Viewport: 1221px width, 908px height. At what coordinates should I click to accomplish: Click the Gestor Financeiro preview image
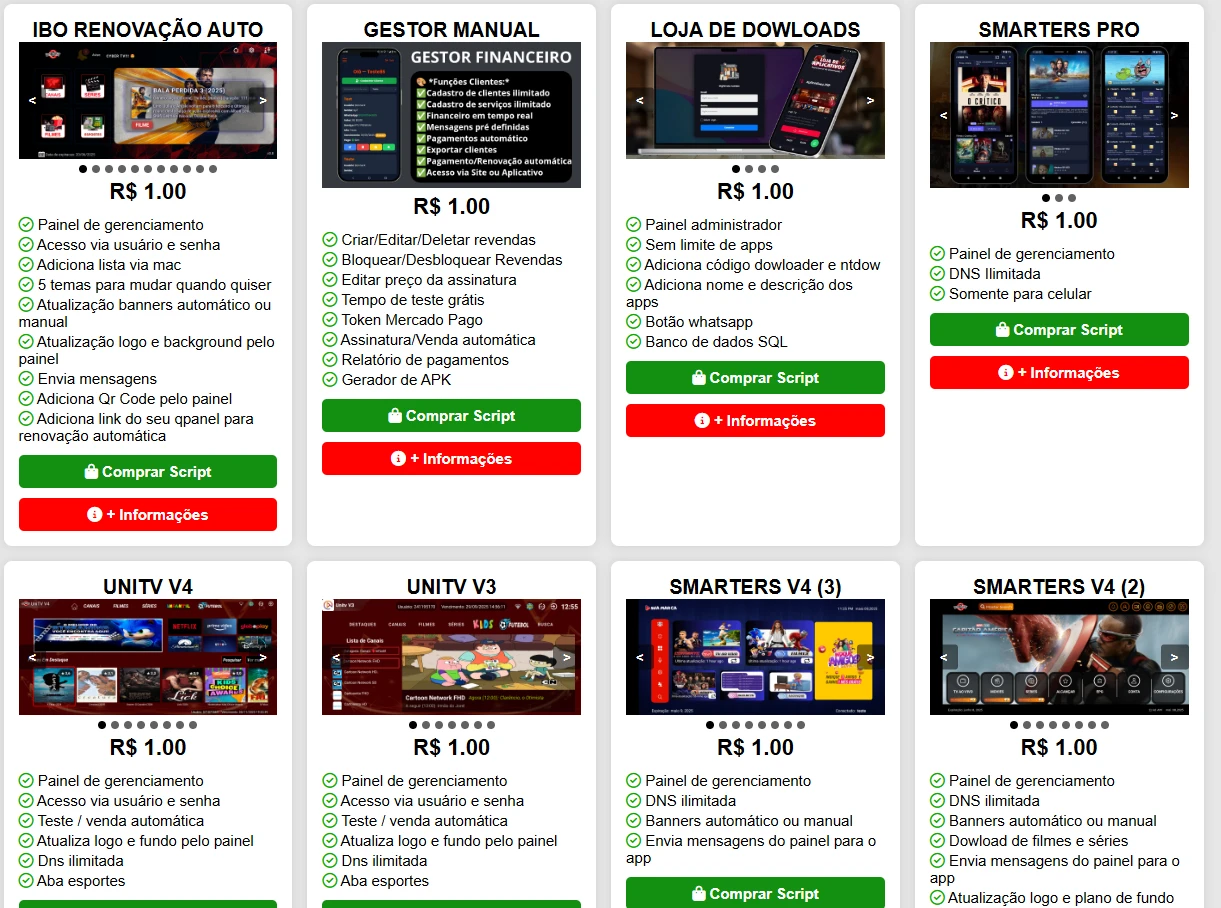coord(451,115)
